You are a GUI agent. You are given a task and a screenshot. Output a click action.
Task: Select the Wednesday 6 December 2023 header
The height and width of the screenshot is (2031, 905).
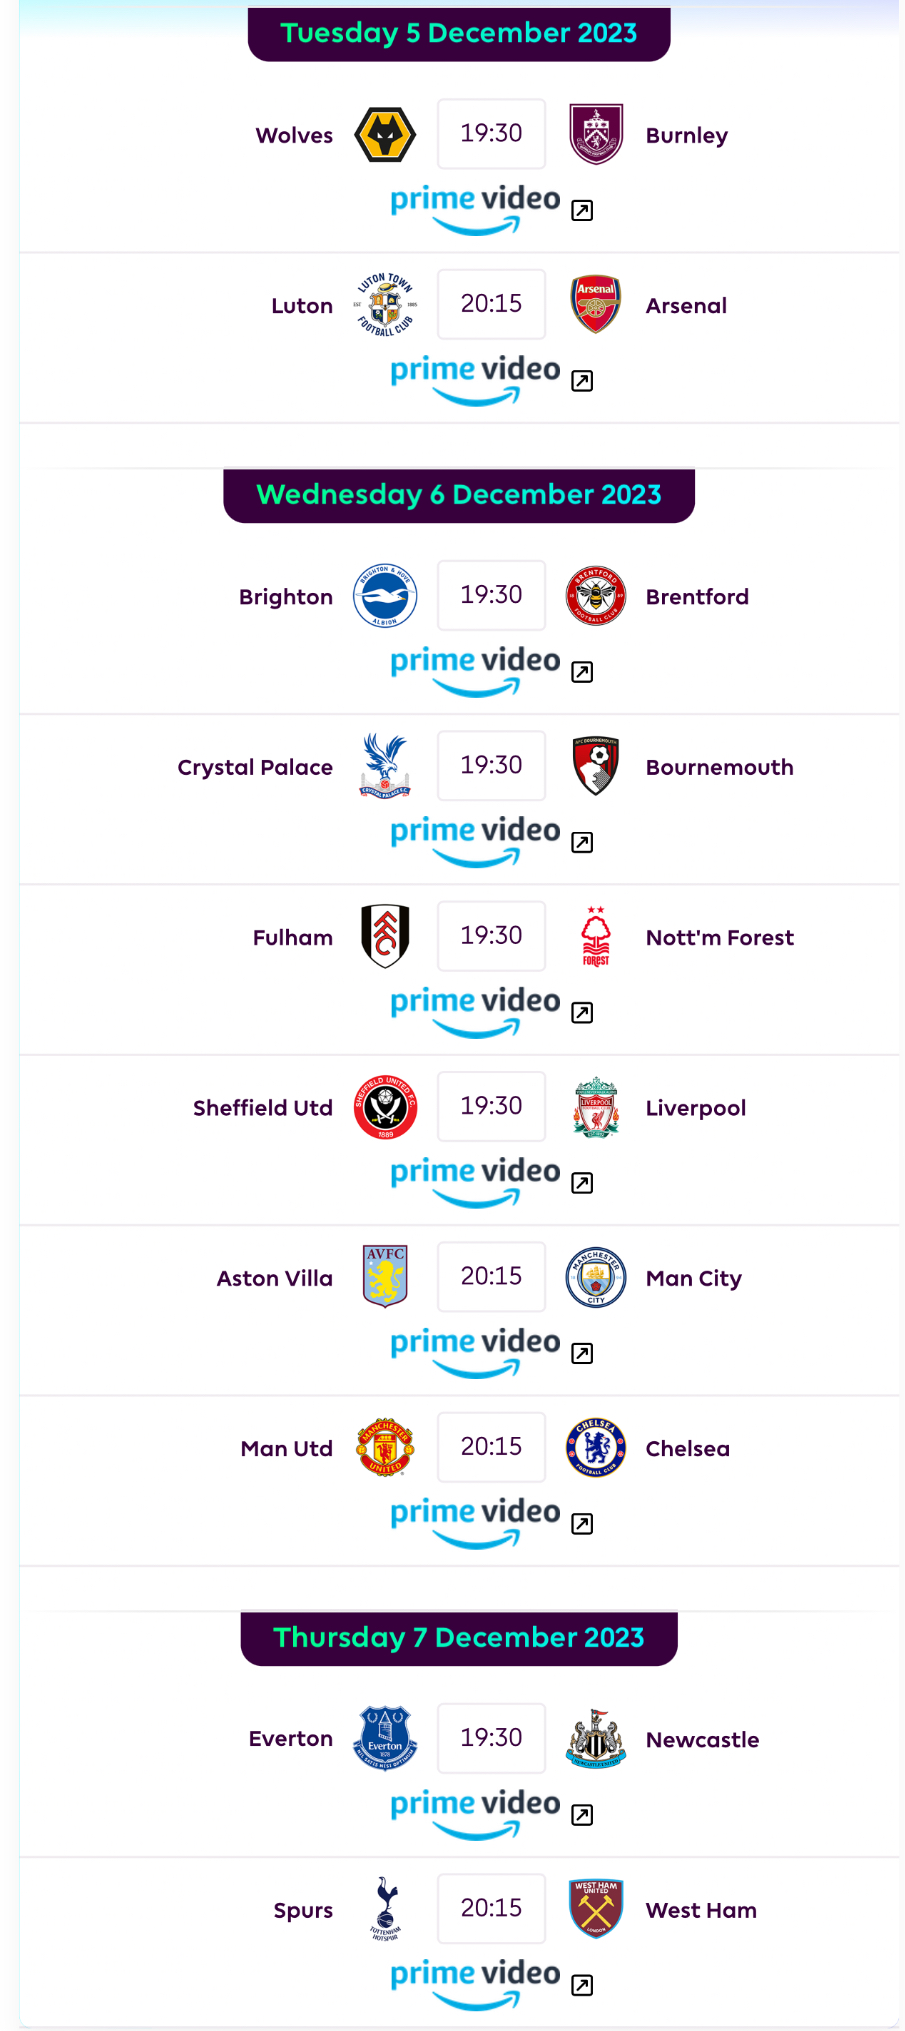point(459,495)
